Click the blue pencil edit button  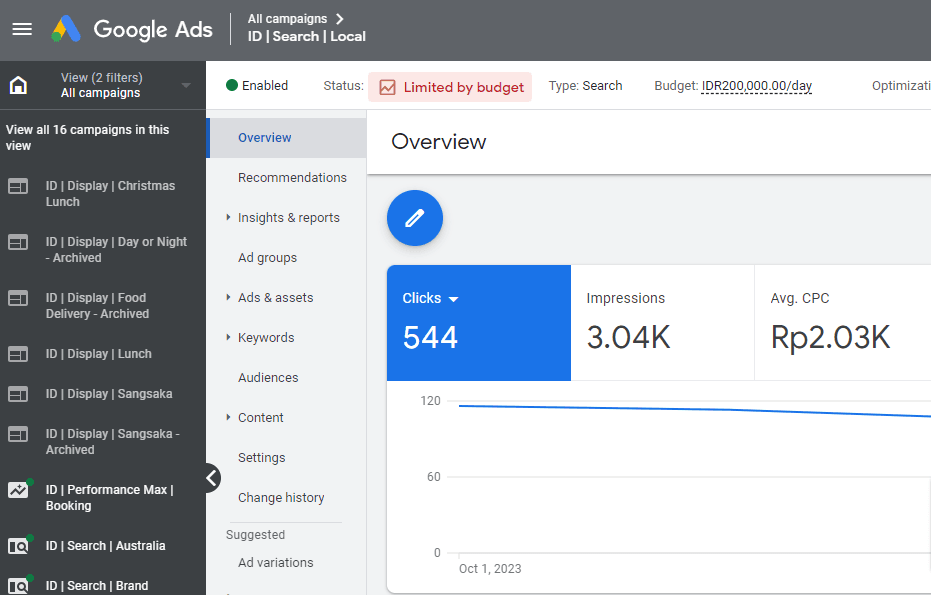(415, 218)
